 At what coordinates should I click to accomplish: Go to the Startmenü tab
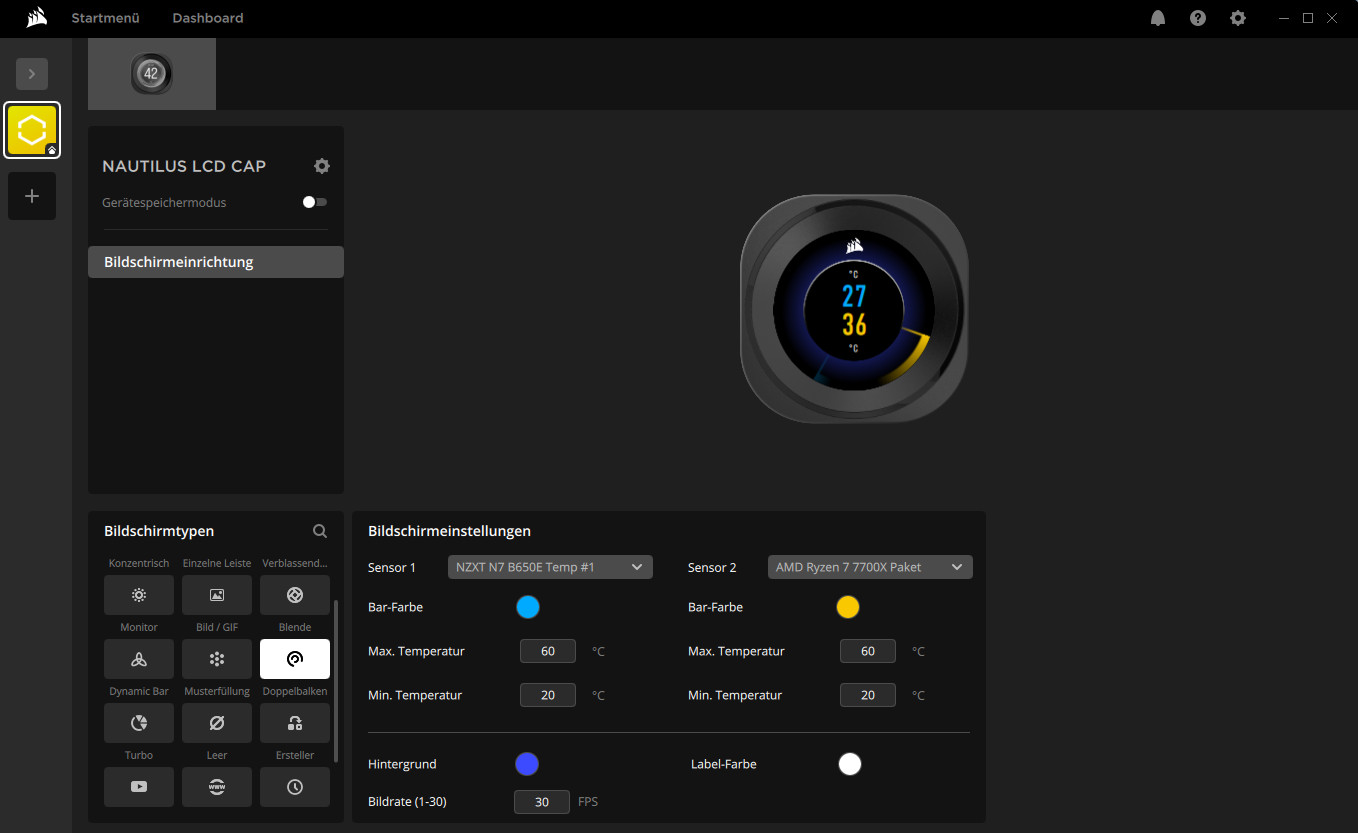(105, 18)
